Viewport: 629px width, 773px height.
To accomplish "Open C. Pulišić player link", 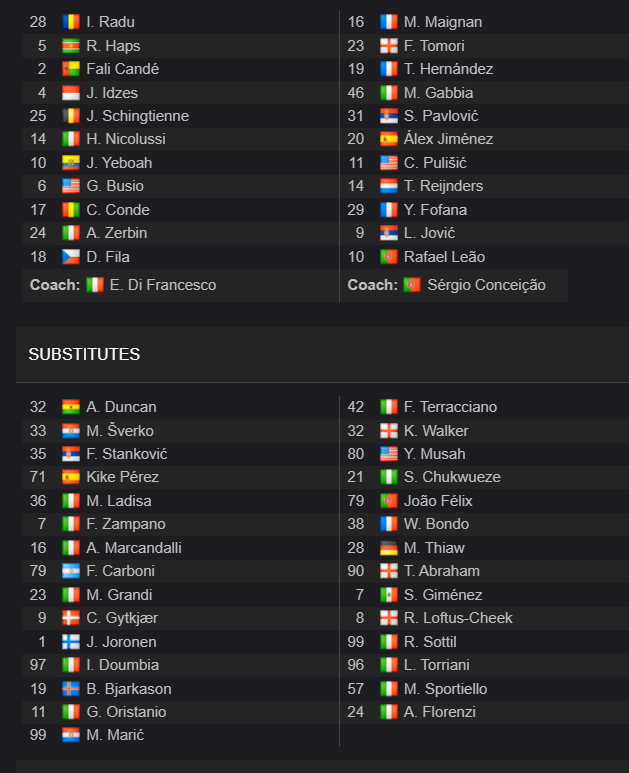I will [435, 163].
